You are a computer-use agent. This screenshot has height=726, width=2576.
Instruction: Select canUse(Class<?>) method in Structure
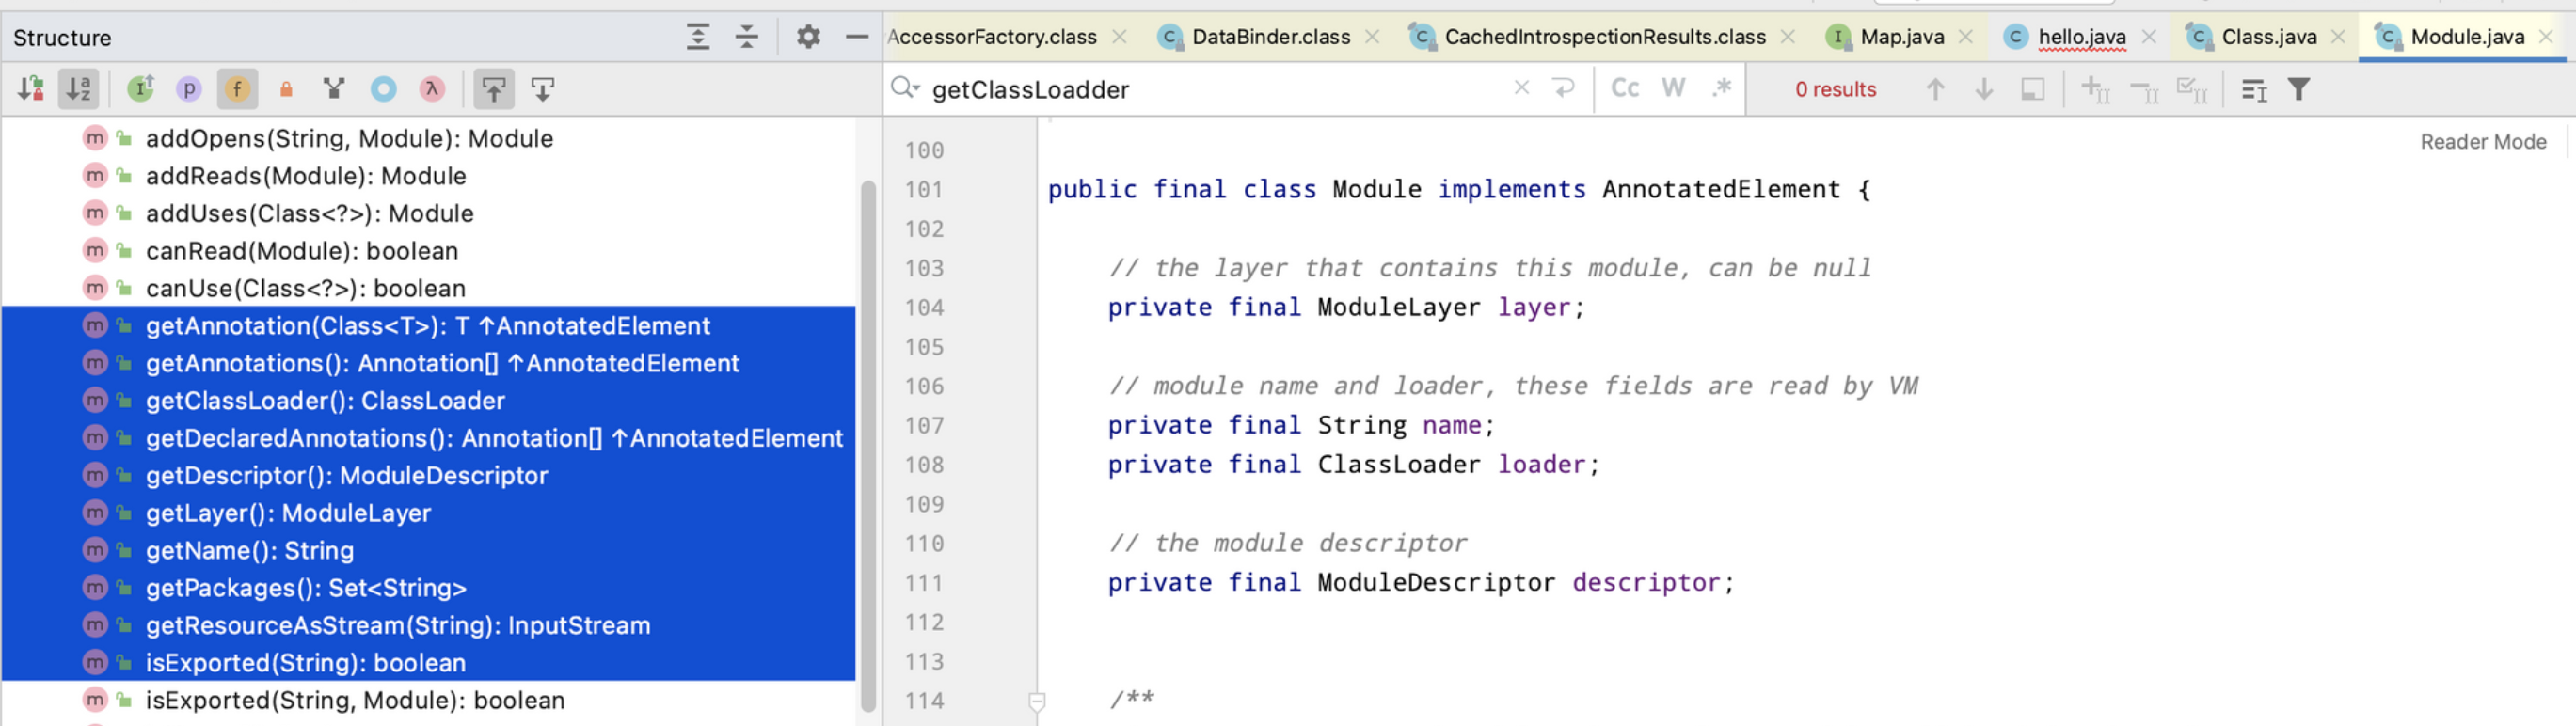tap(428, 288)
